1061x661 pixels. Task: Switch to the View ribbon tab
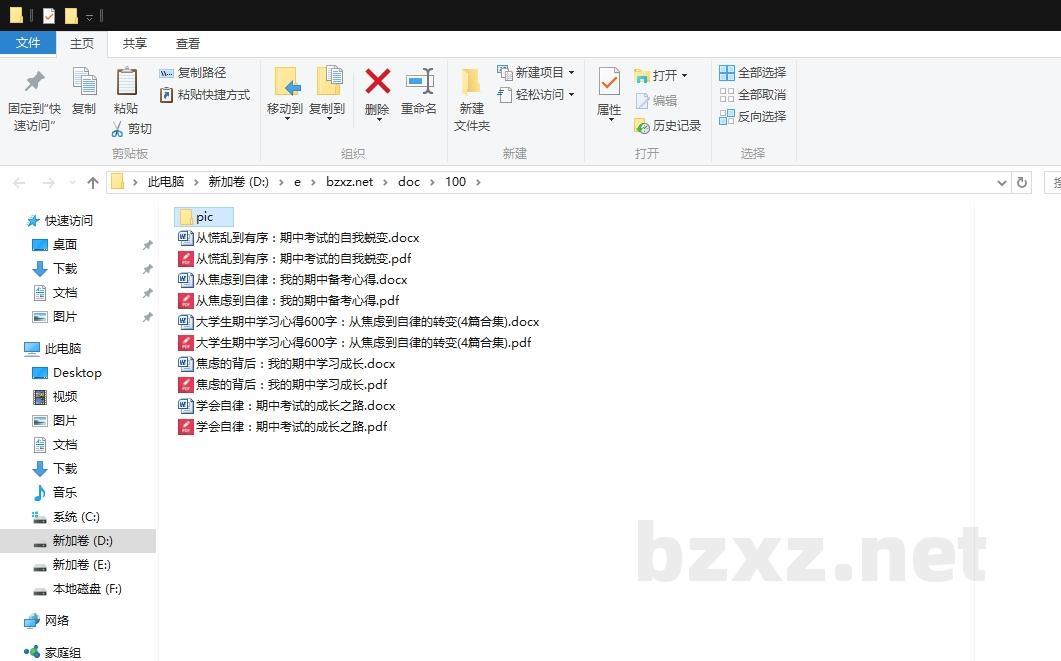(188, 43)
